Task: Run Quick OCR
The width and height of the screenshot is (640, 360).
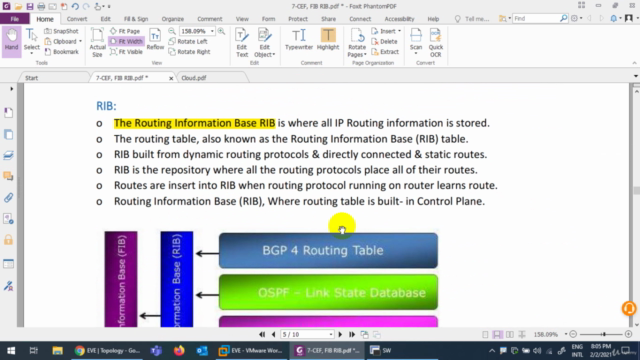Action: [436, 42]
